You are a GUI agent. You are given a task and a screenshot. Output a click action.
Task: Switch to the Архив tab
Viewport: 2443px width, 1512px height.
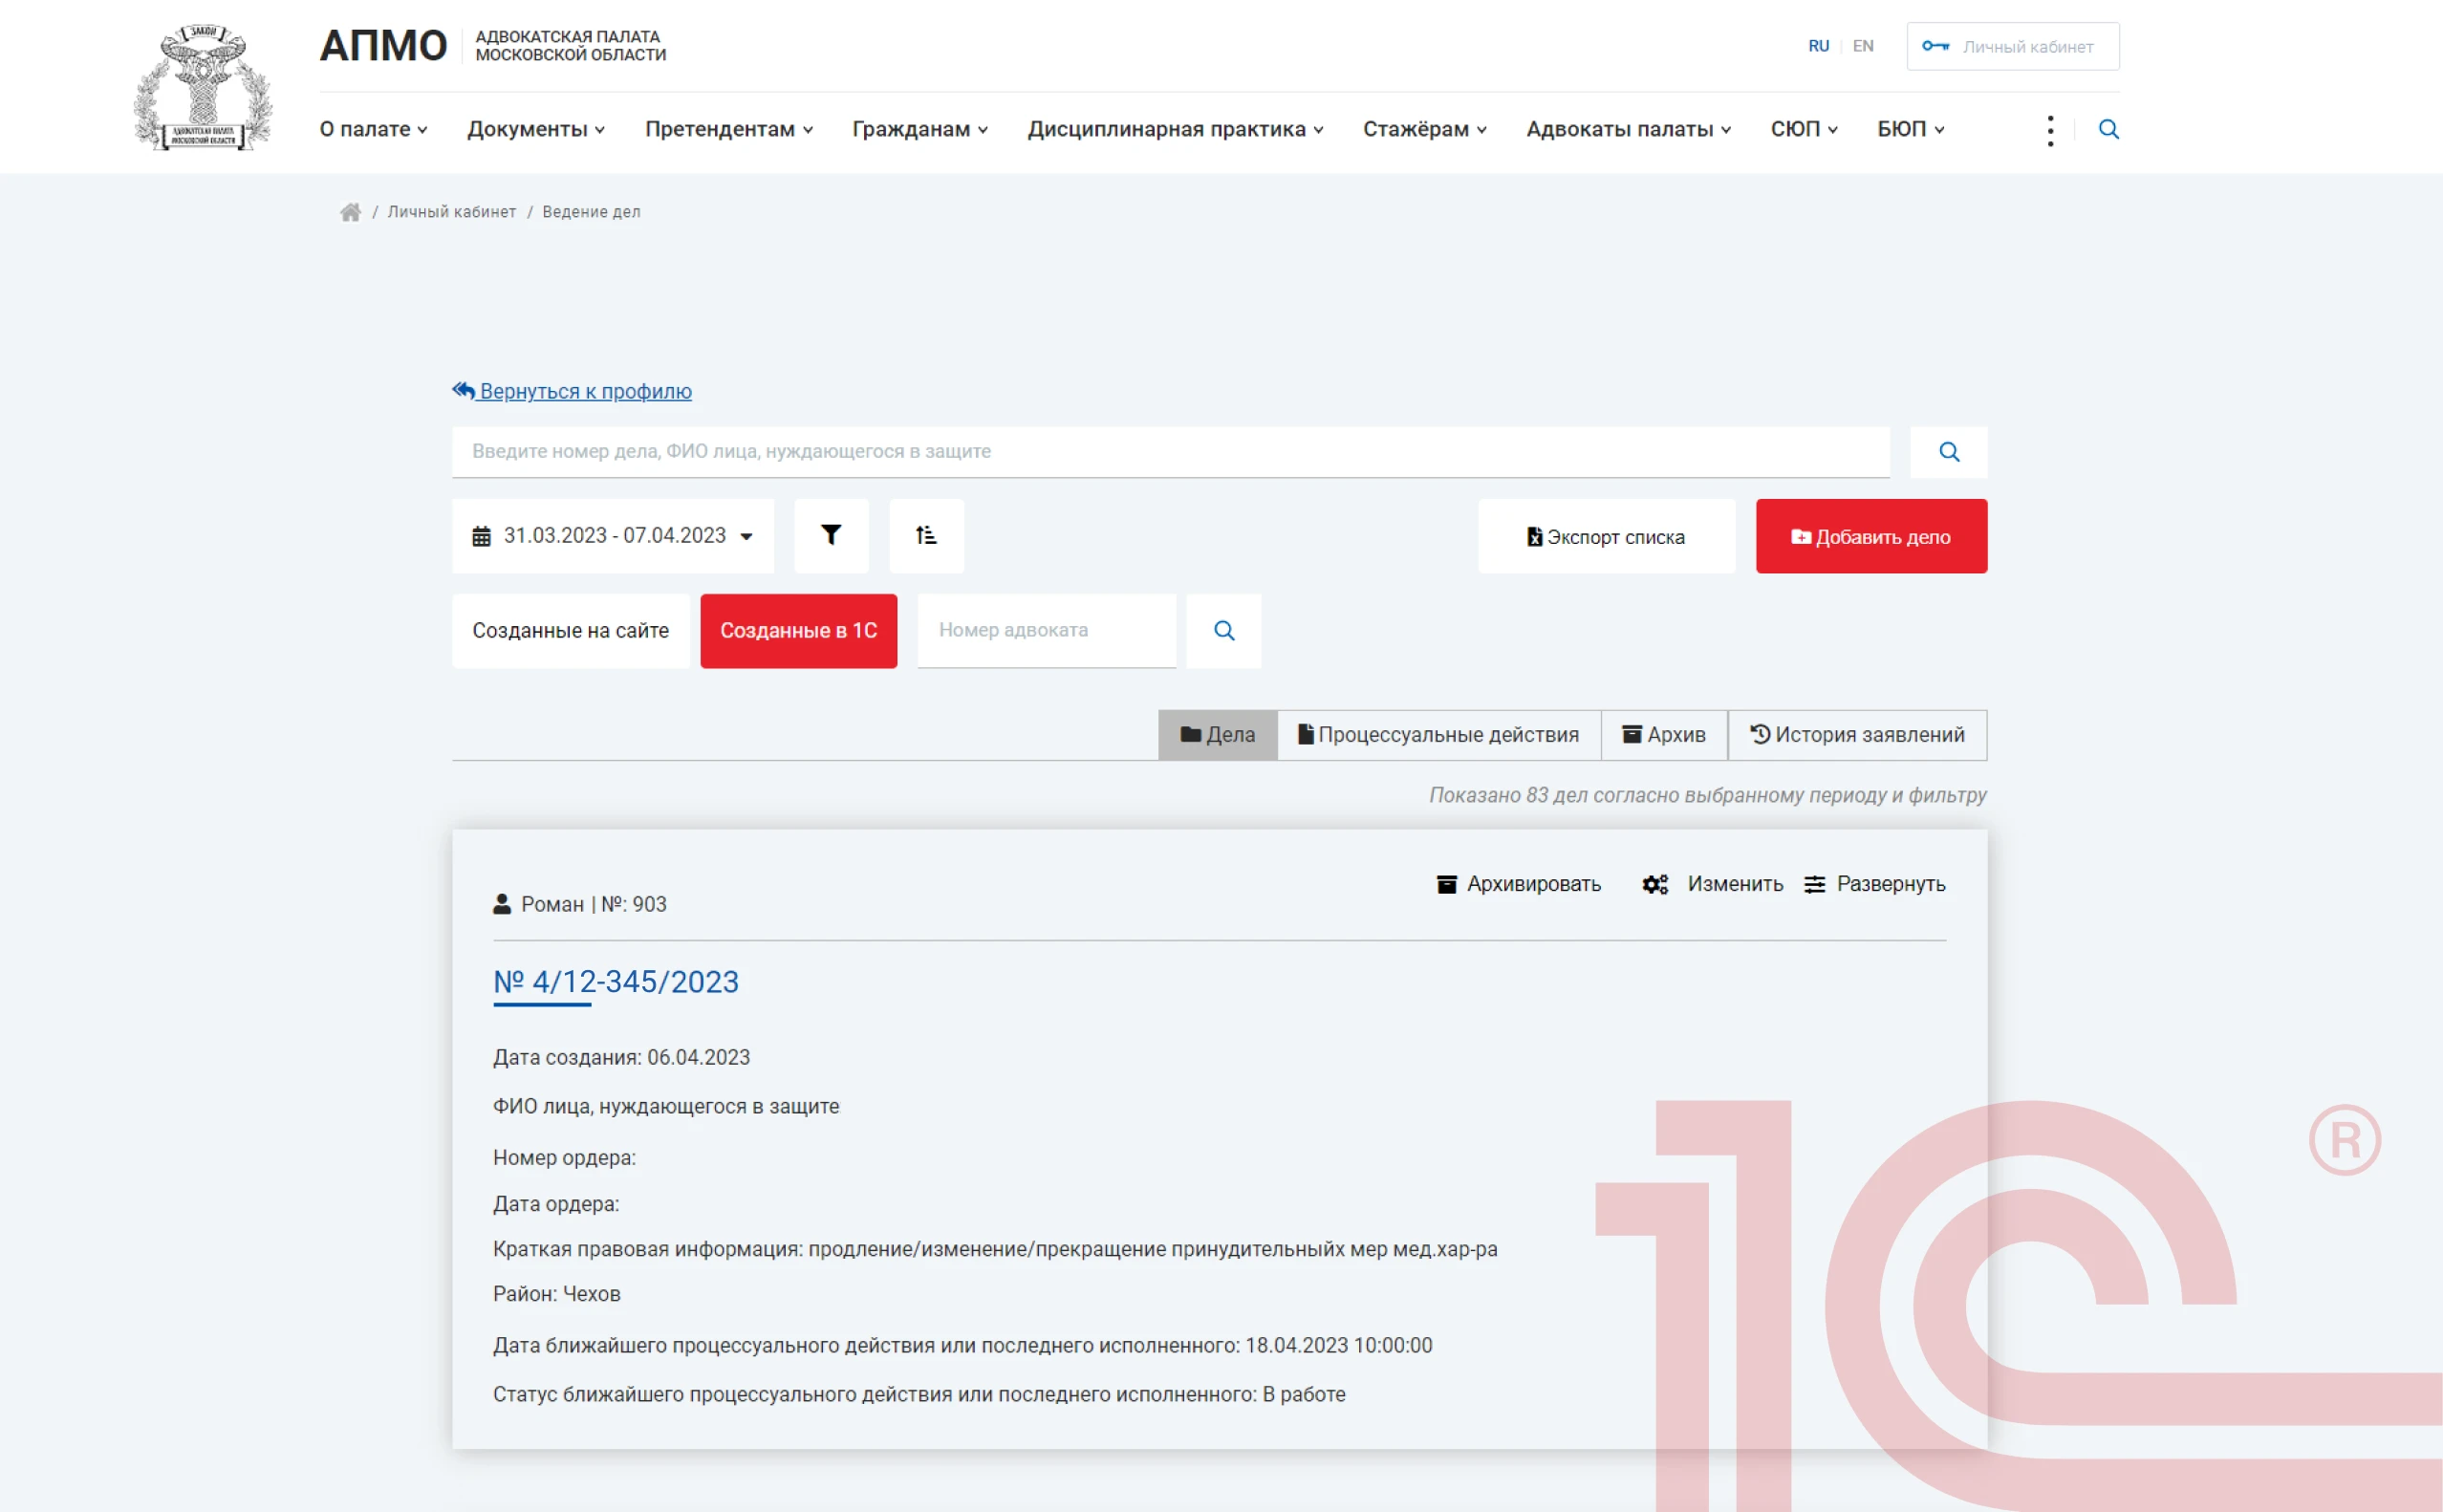point(1663,735)
